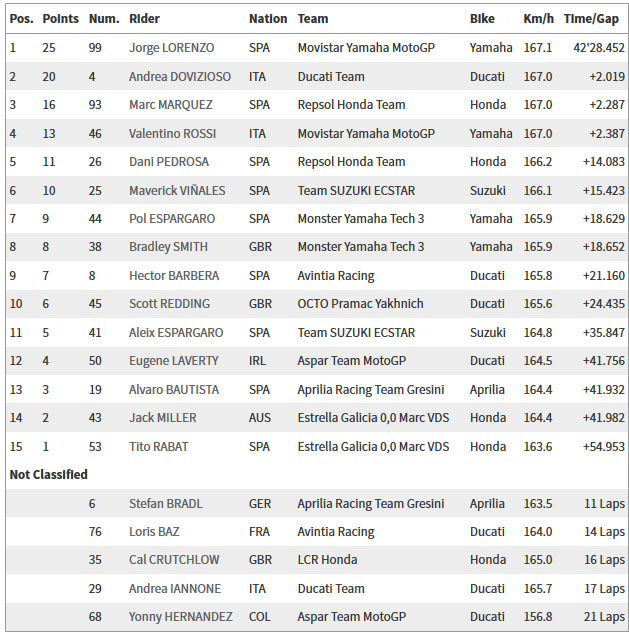
Task: Open Andrea IANNONE rider link
Action: 175,589
